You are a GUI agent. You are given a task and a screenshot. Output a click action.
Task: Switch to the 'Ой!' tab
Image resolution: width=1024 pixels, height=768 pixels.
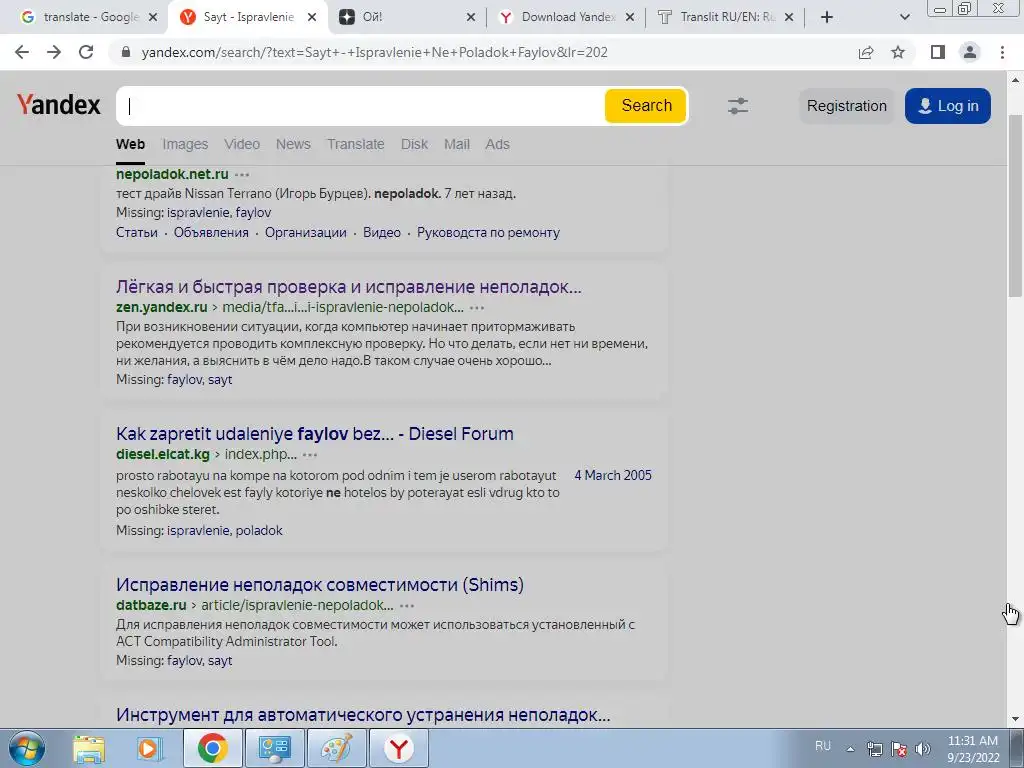(405, 17)
